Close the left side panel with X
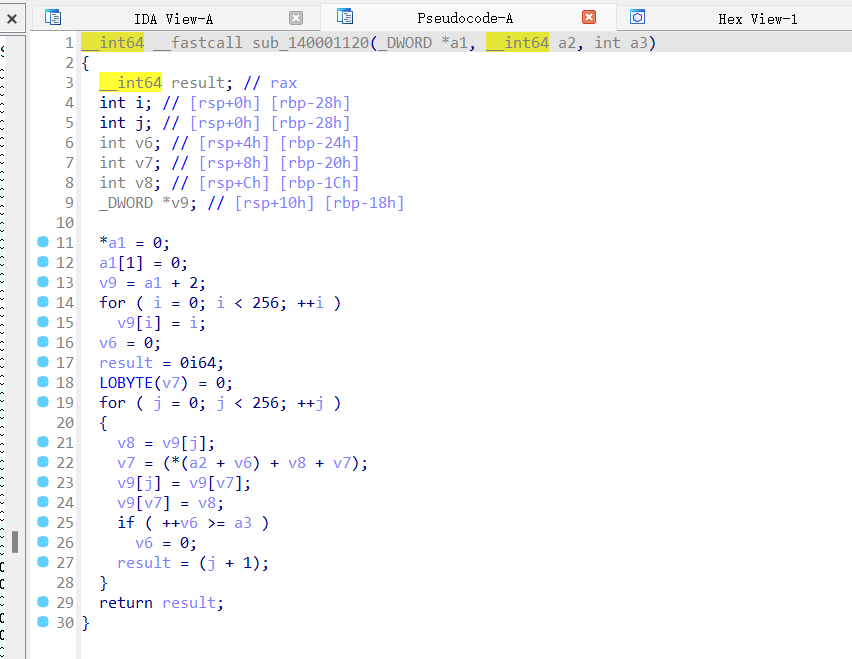852x659 pixels. (x=12, y=19)
